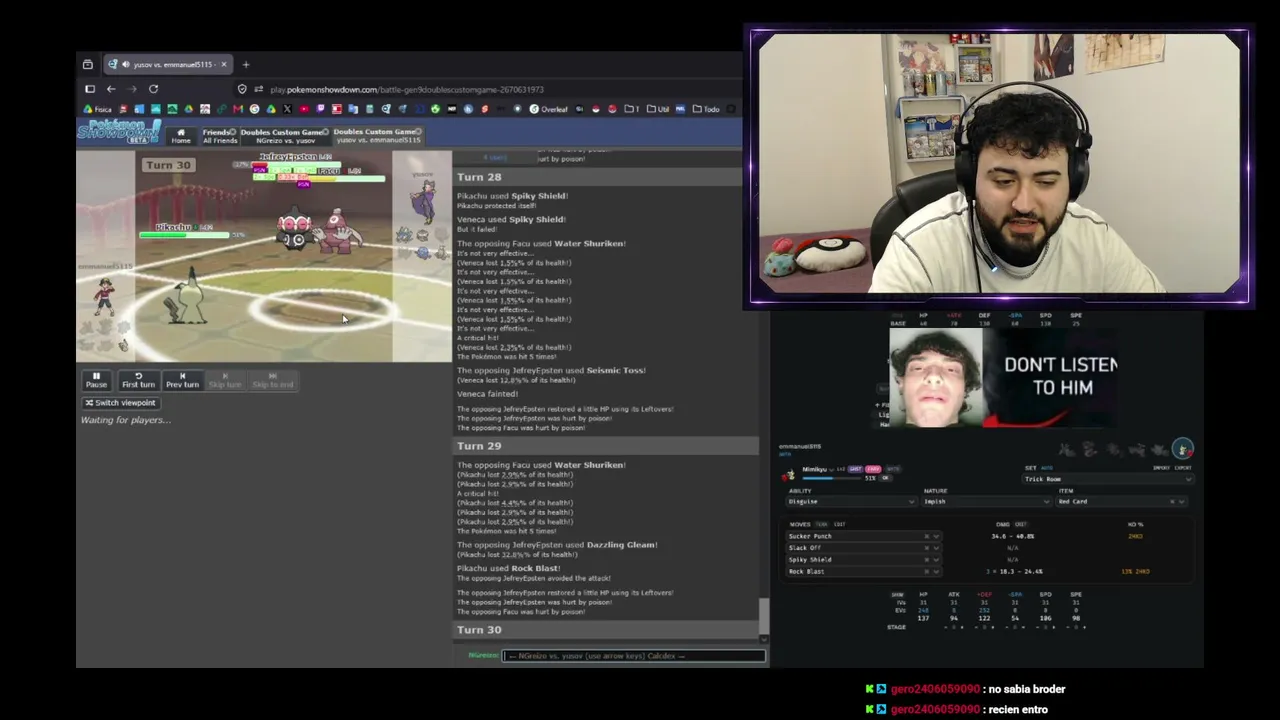Clear the Sucker Punch move slot
This screenshot has width=1280, height=720.
(926, 537)
